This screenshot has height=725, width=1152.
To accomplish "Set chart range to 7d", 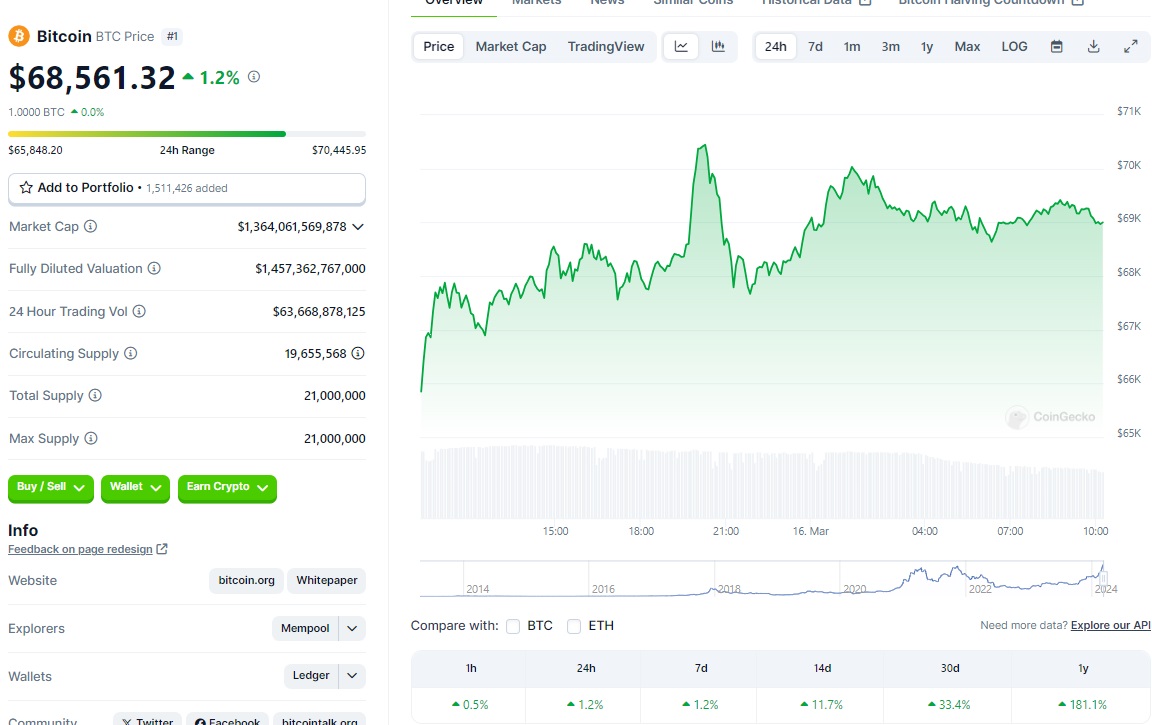I will pyautogui.click(x=815, y=46).
